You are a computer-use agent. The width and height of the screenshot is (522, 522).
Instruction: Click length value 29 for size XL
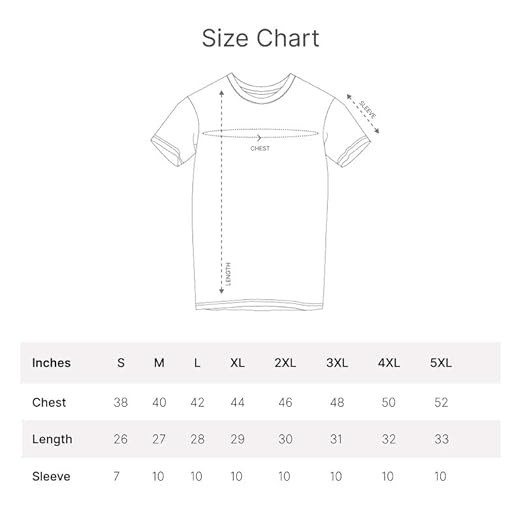pyautogui.click(x=237, y=439)
